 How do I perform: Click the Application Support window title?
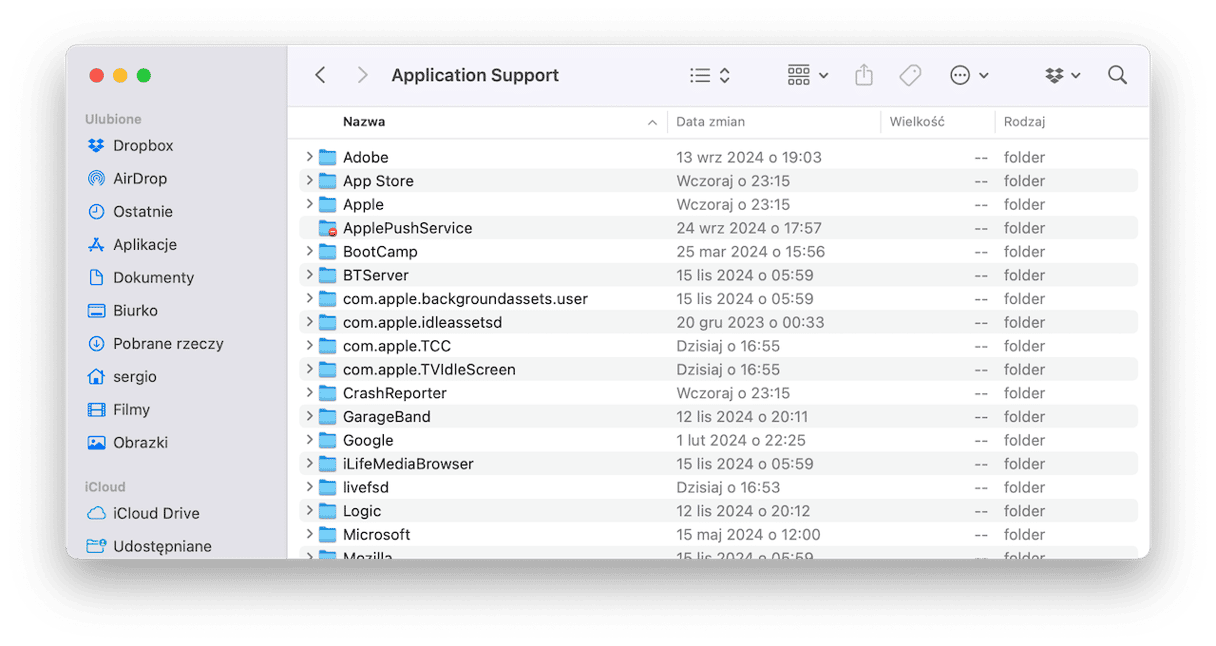(x=475, y=75)
